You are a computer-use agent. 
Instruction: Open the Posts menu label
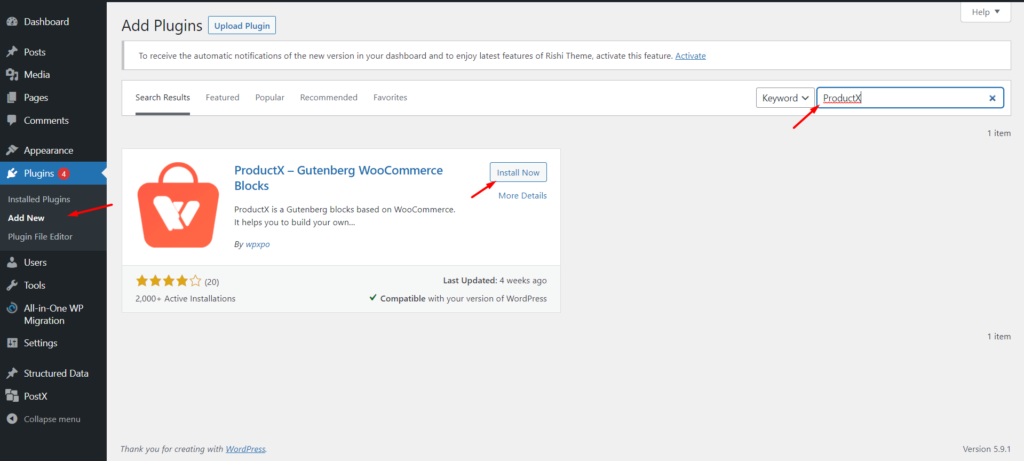click(x=35, y=52)
